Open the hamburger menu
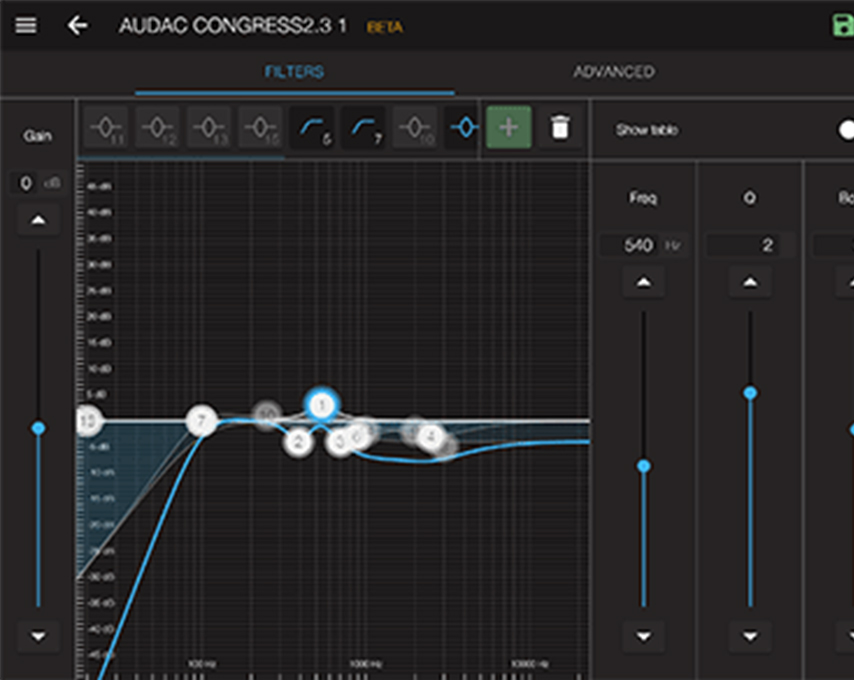This screenshot has width=854, height=680. click(26, 25)
